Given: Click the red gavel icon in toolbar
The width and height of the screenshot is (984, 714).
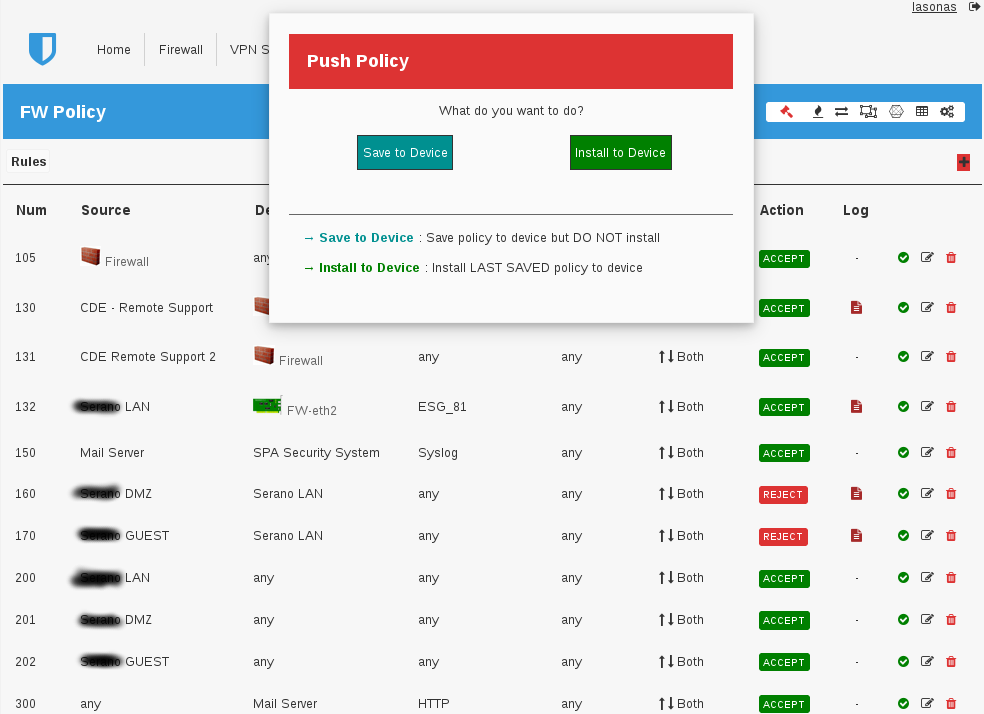Looking at the screenshot, I should 786,112.
